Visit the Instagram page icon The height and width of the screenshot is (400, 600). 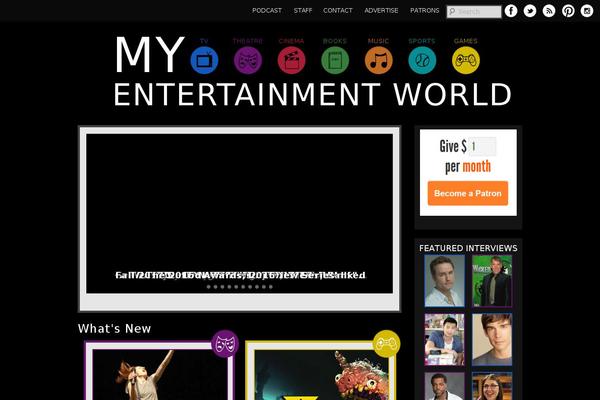coord(587,11)
